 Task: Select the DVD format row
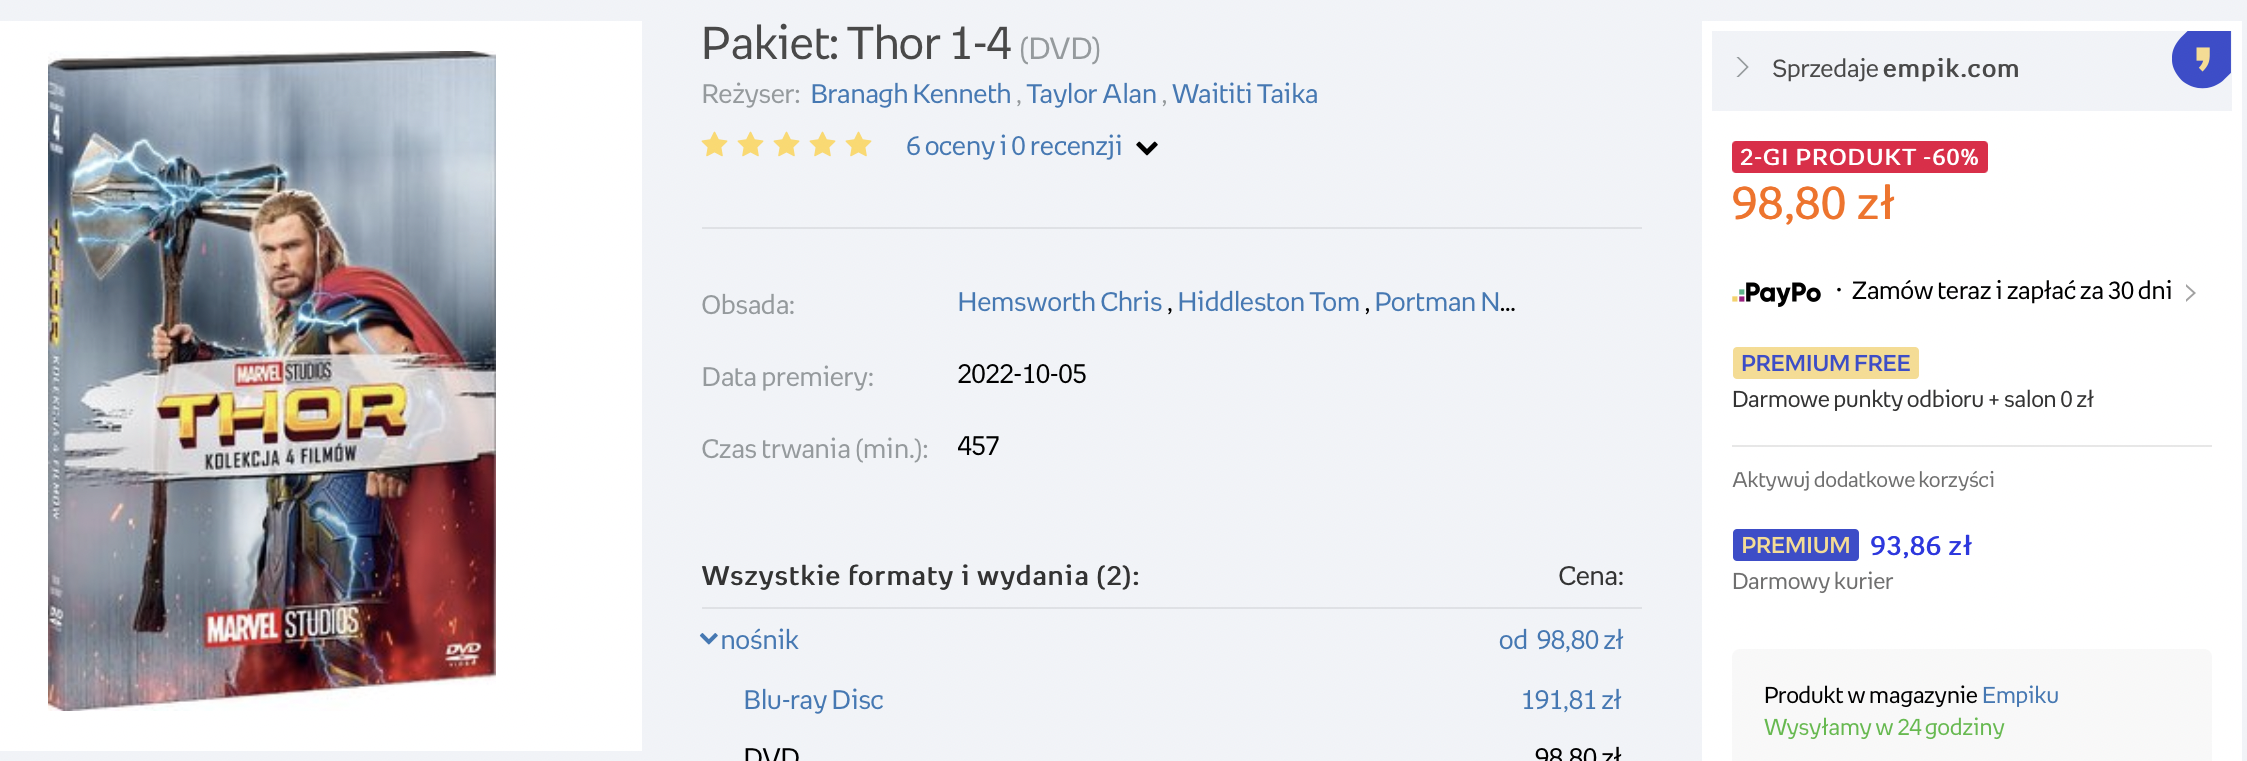point(772,753)
